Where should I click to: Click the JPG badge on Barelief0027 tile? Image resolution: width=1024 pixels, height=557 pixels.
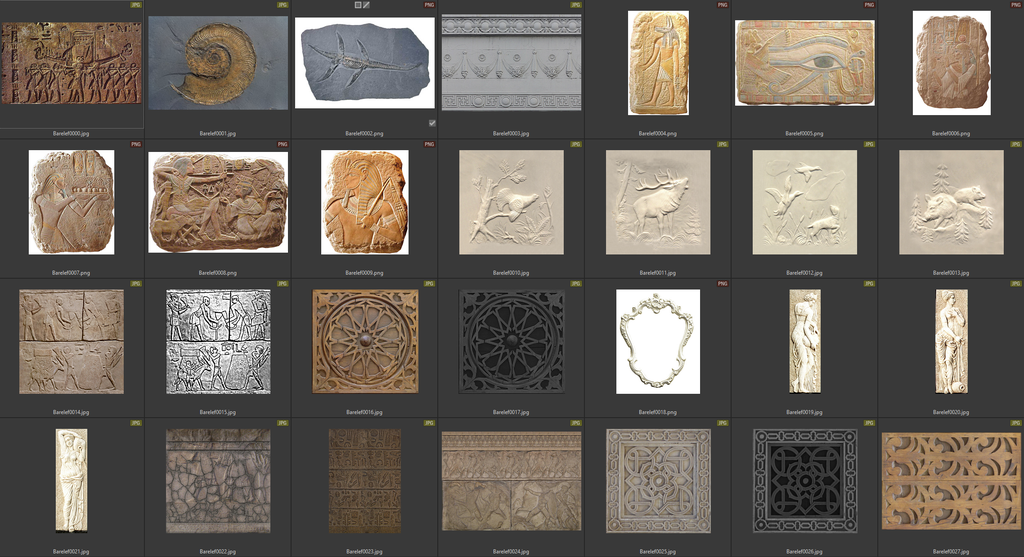point(1016,423)
